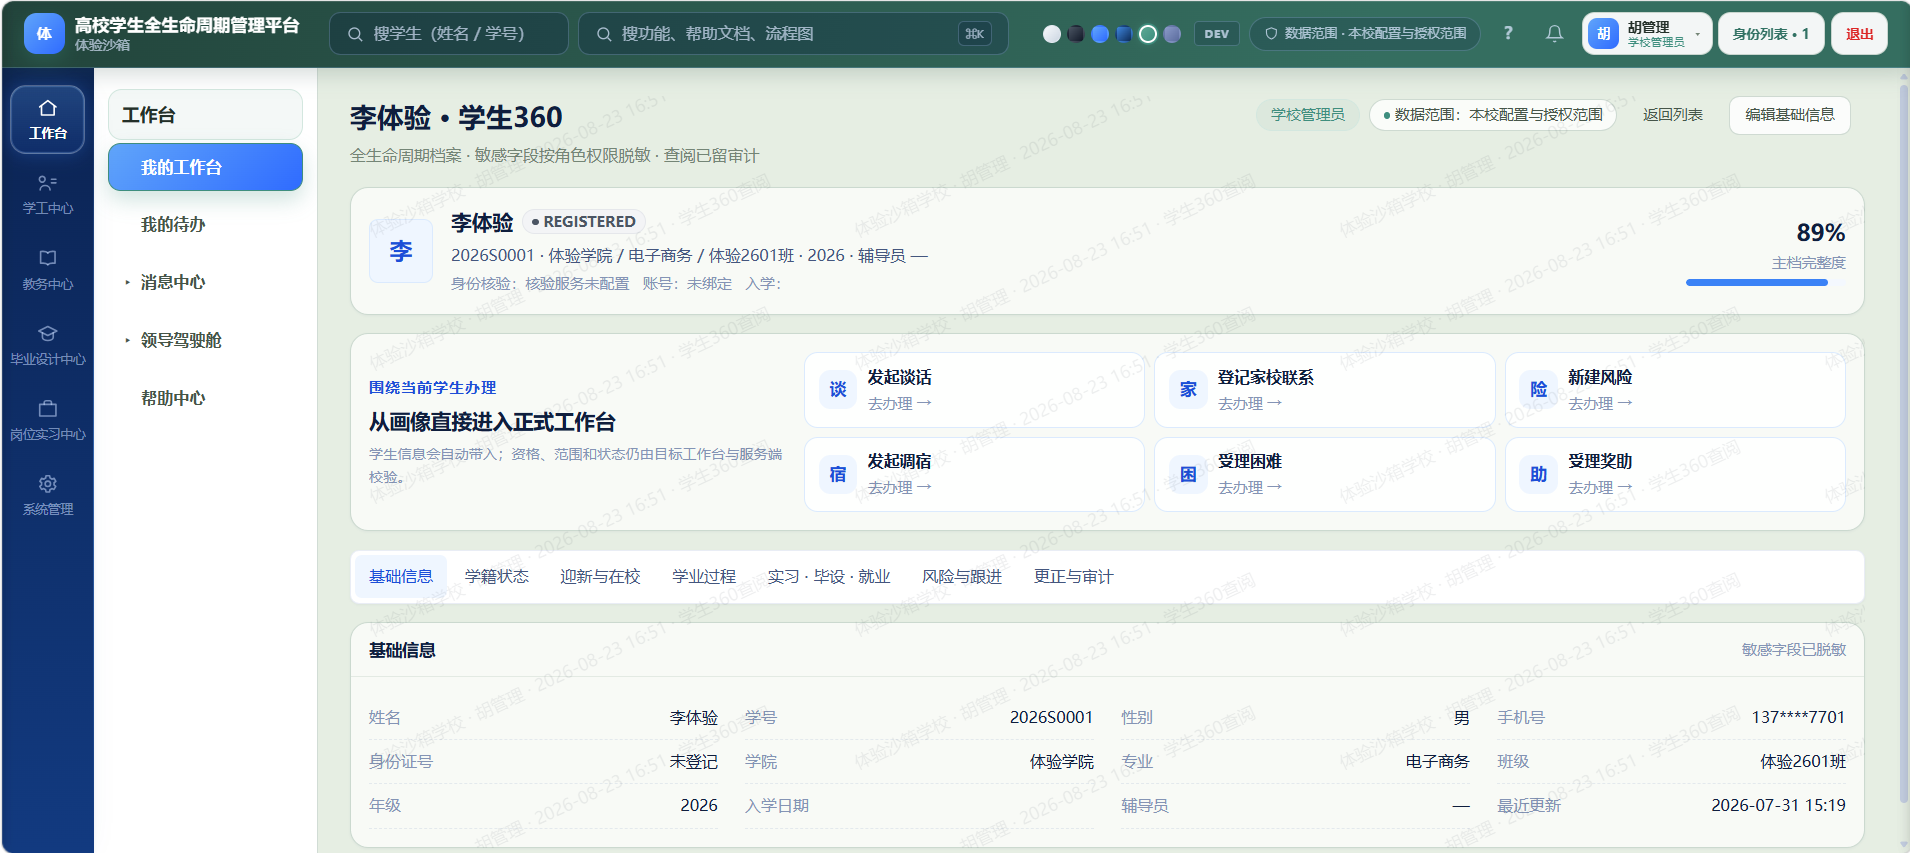Click the magnifier in function search box
The image size is (1910, 853).
point(604,34)
